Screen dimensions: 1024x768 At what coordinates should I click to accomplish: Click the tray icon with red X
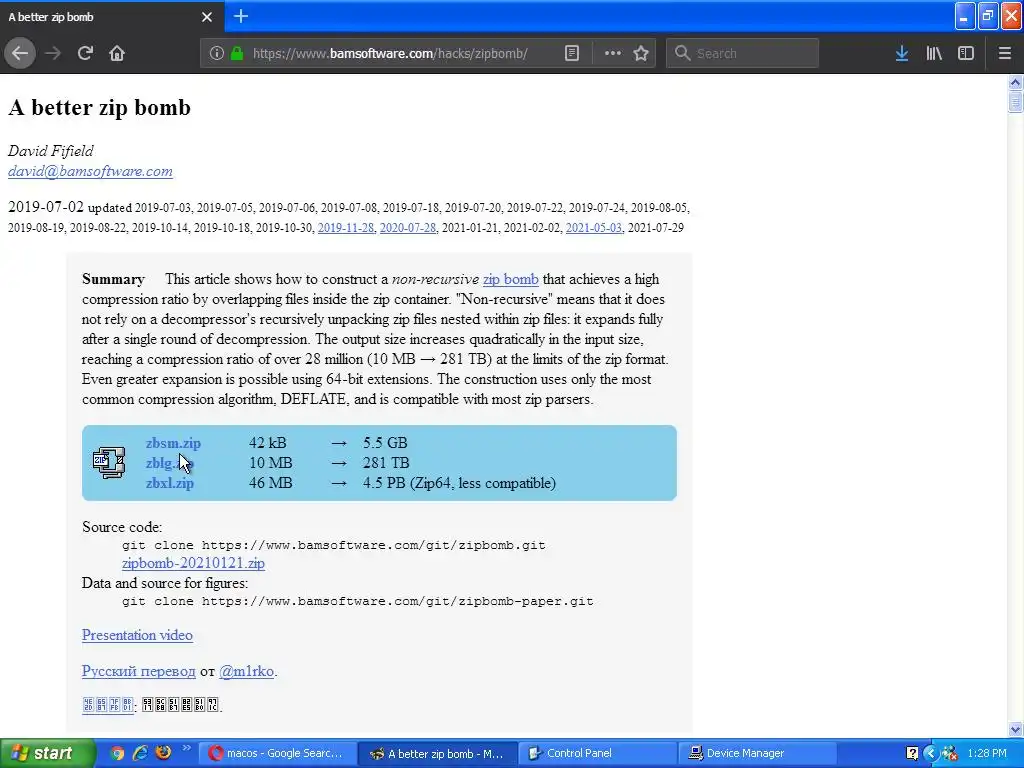tap(950, 753)
